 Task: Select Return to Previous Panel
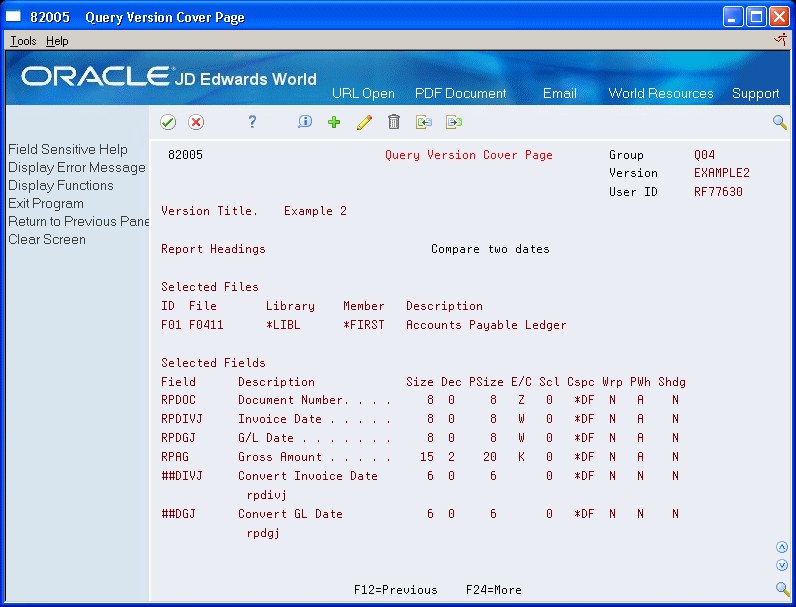tap(78, 221)
